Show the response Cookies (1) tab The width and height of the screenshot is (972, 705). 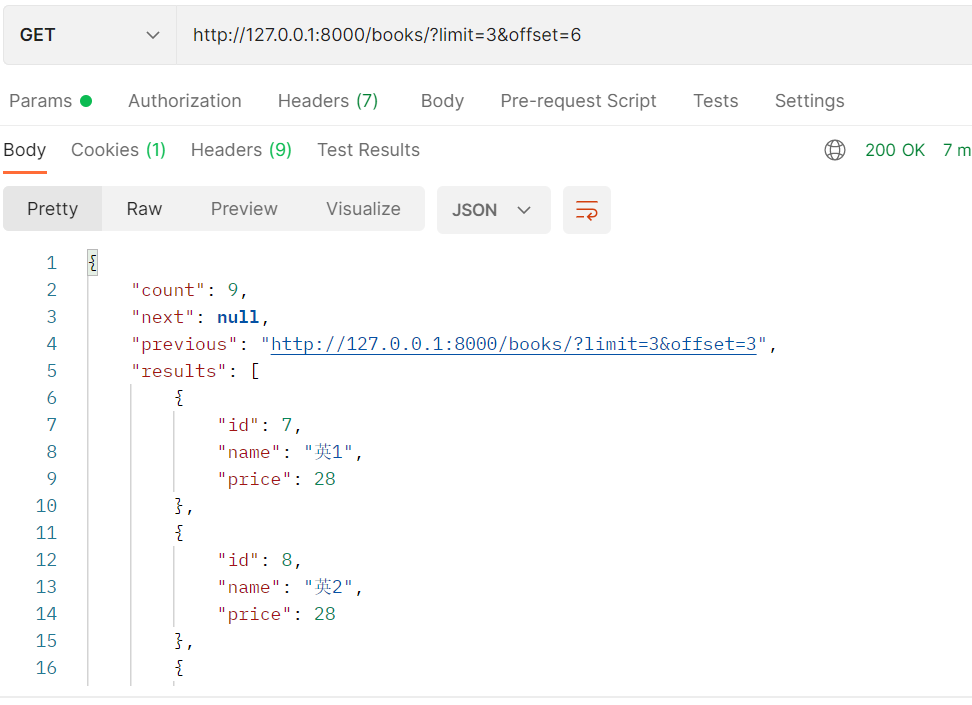point(118,150)
